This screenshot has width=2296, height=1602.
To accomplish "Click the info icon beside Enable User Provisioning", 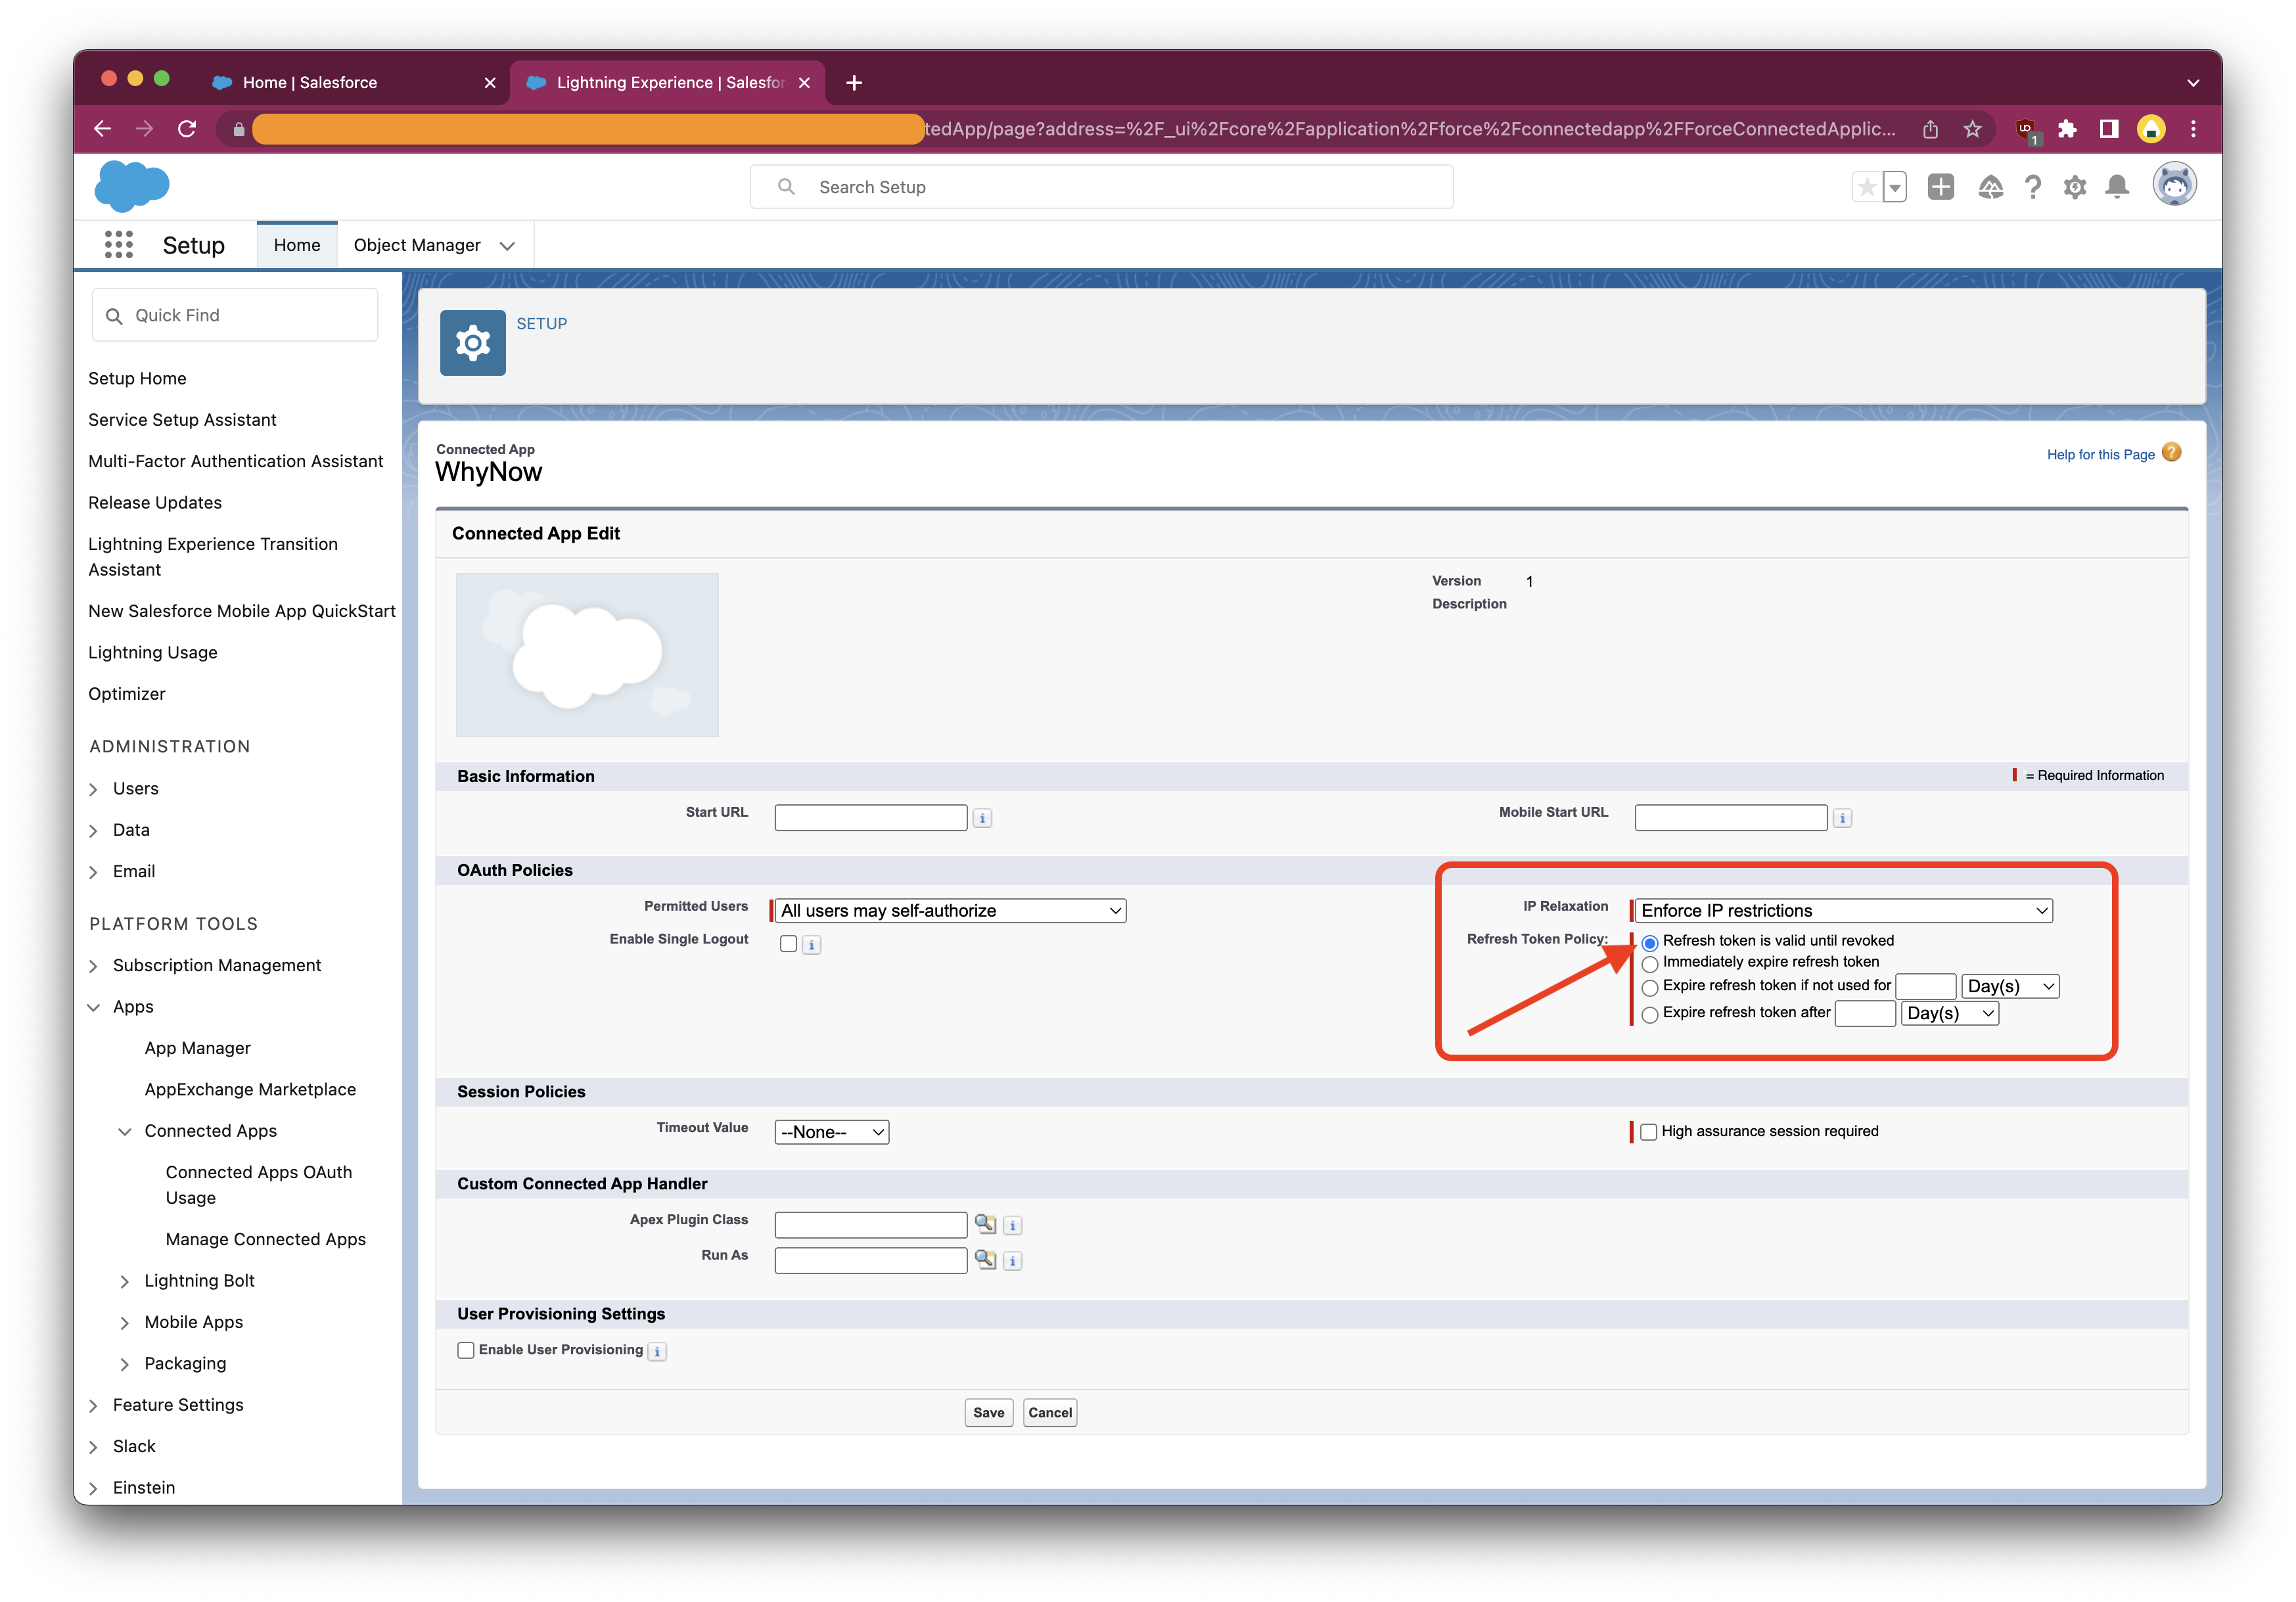I will pyautogui.click(x=657, y=1352).
